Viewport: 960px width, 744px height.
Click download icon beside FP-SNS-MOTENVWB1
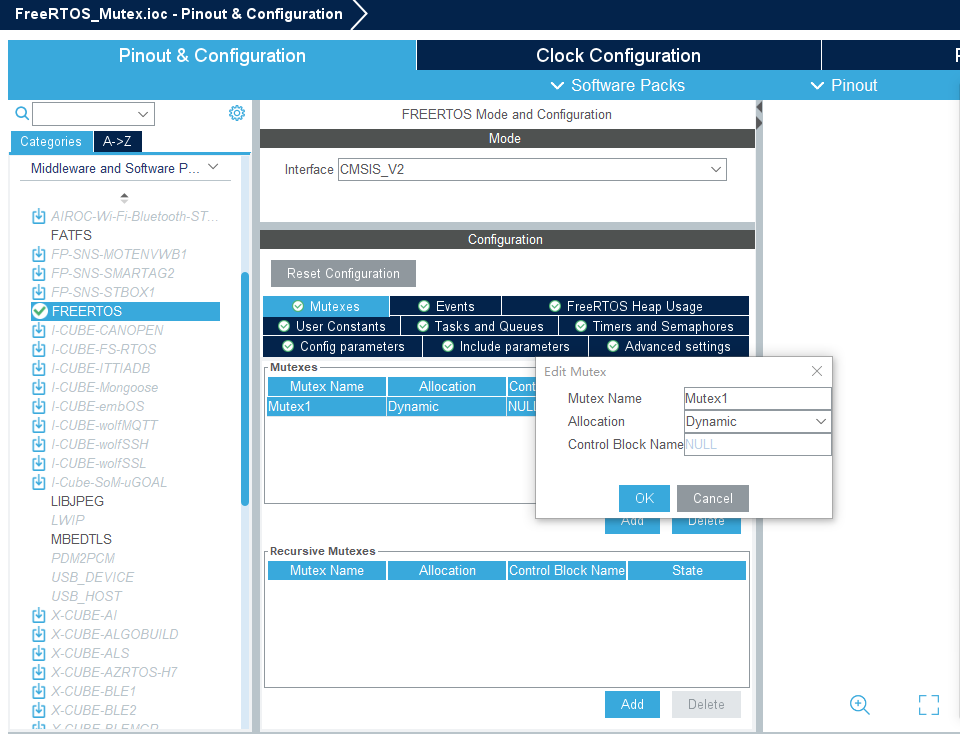(39, 254)
